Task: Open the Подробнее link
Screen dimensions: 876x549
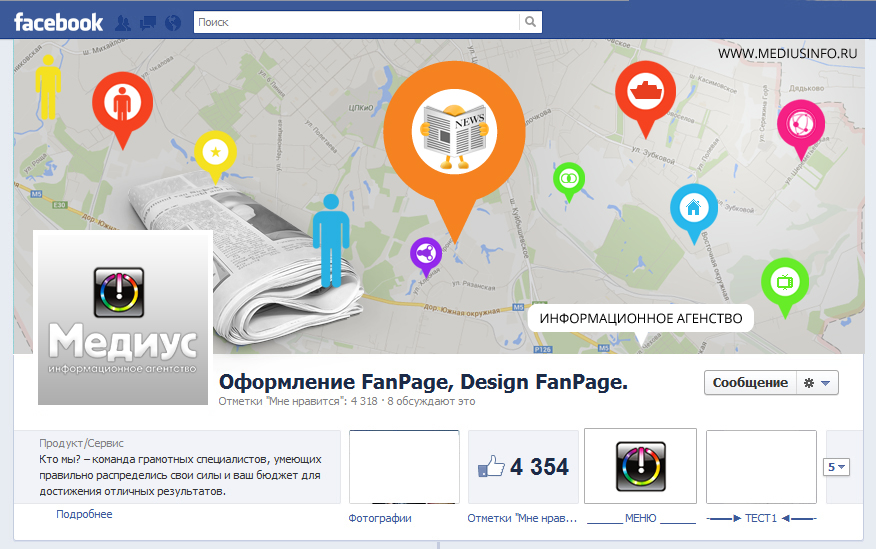Action: pyautogui.click(x=84, y=514)
